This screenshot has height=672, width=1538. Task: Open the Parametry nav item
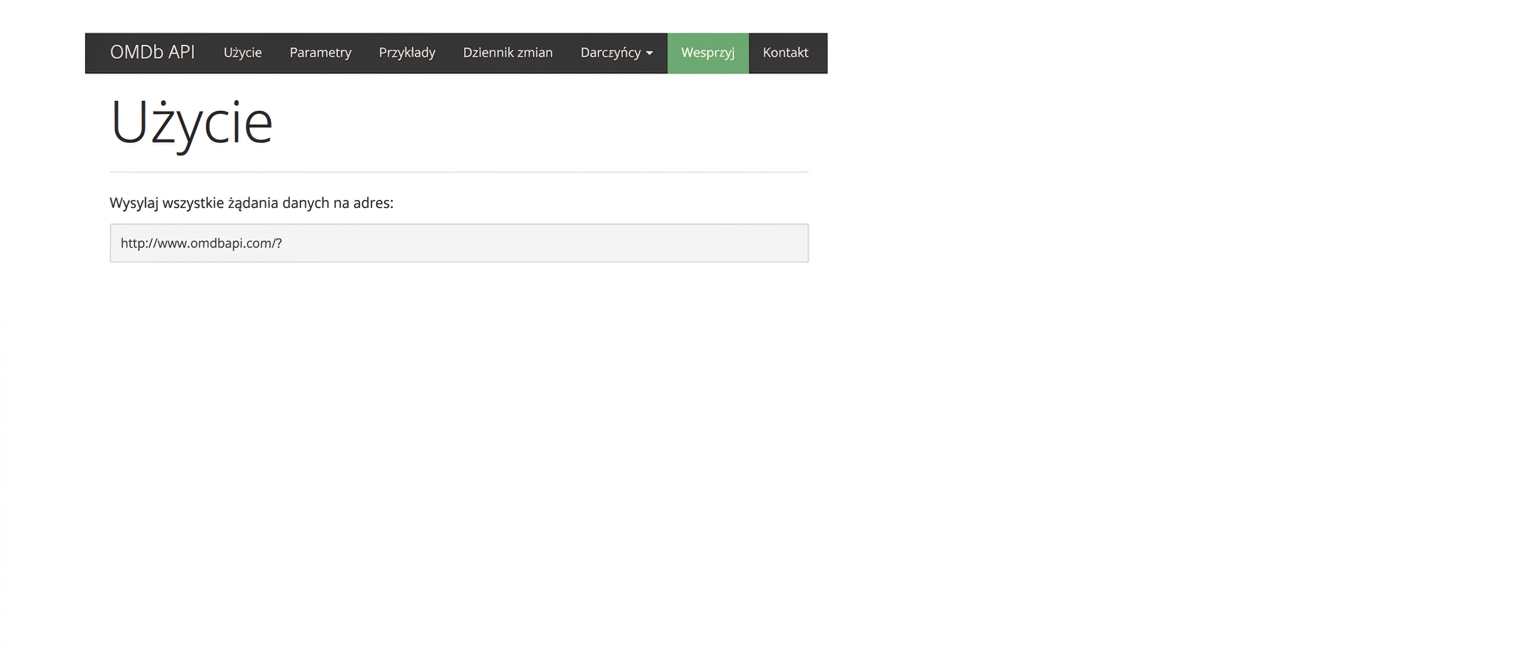321,53
